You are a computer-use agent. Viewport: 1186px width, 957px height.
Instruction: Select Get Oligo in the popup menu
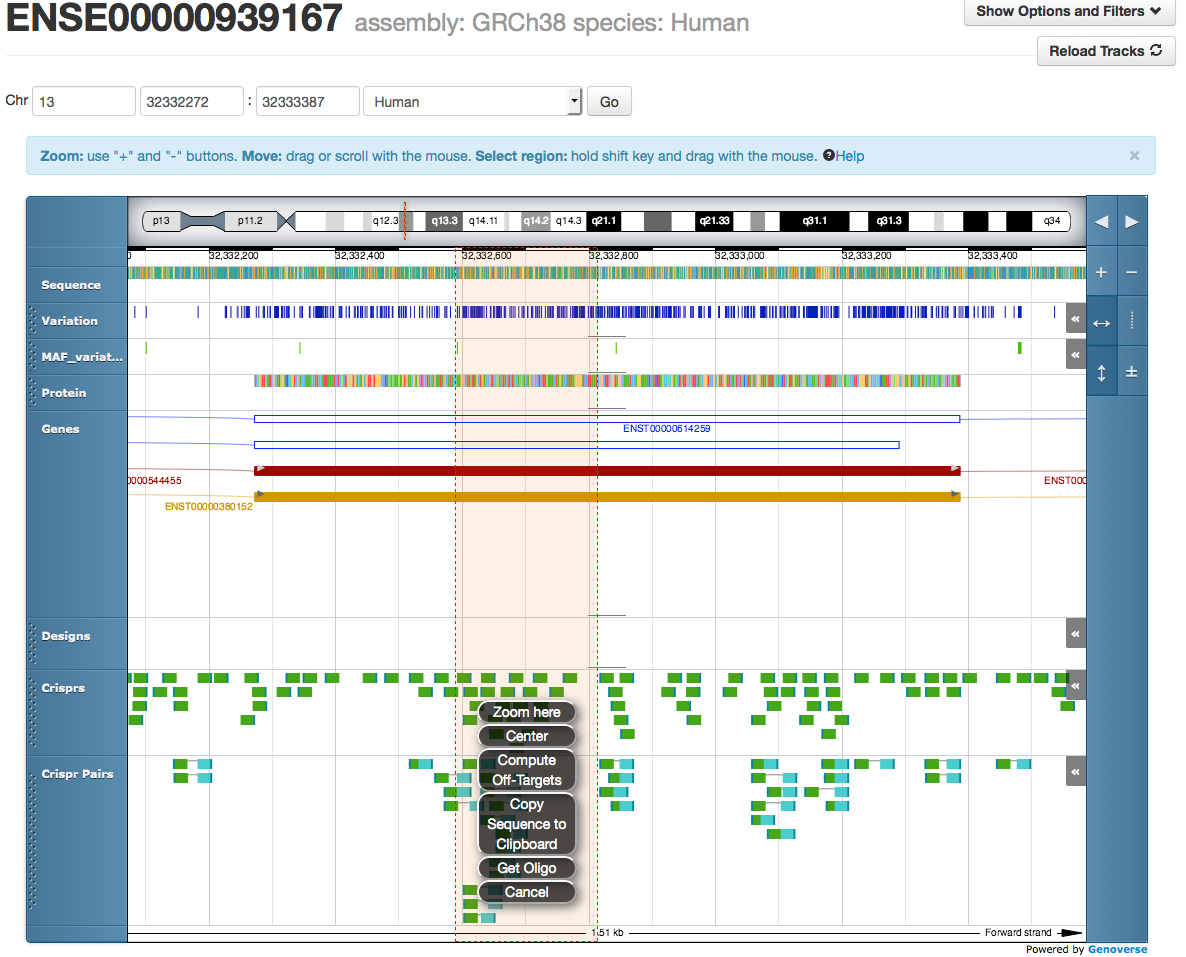tap(527, 868)
